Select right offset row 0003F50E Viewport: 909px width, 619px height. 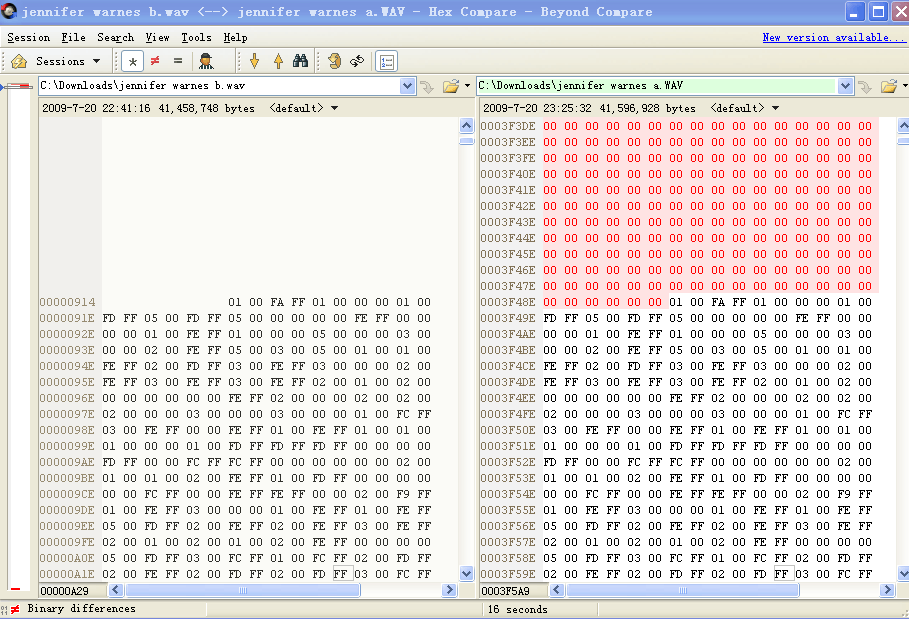[x=508, y=430]
